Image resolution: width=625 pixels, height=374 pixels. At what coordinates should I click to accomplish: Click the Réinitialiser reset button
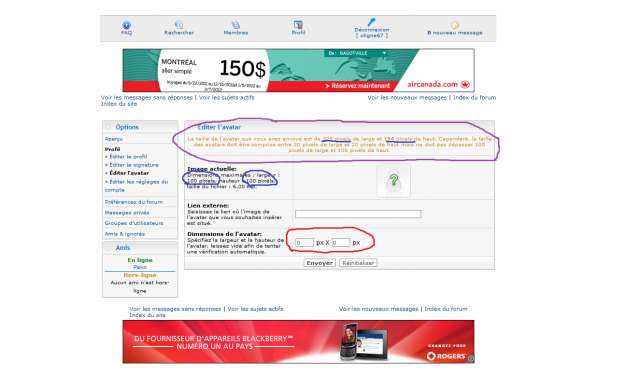358,263
